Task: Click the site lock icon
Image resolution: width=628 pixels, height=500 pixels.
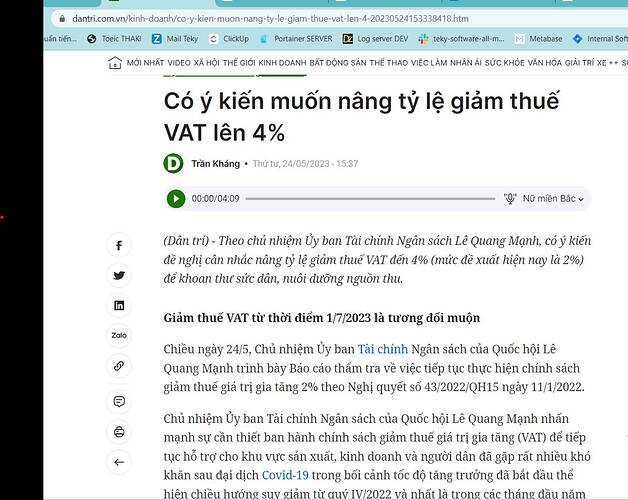Action: (62, 19)
